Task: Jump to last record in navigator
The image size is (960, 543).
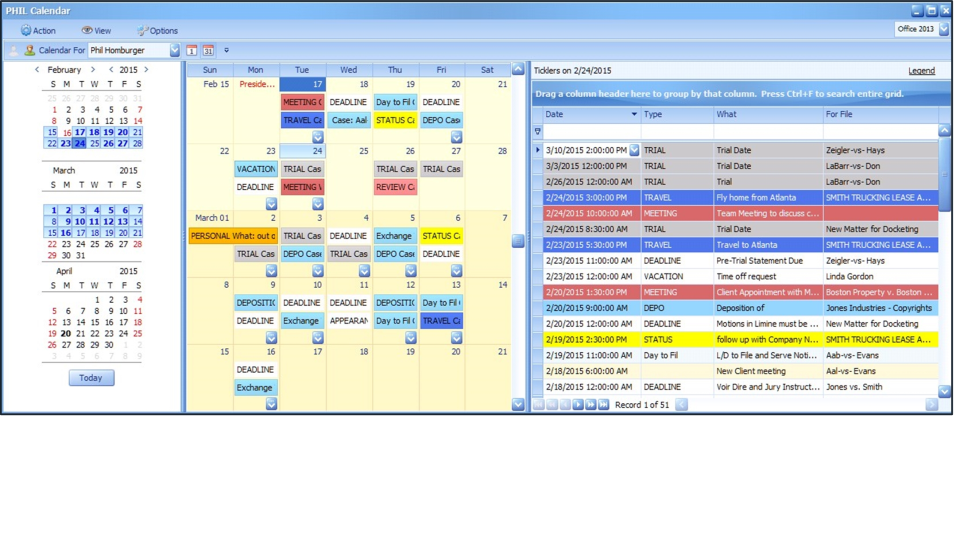Action: [x=603, y=405]
